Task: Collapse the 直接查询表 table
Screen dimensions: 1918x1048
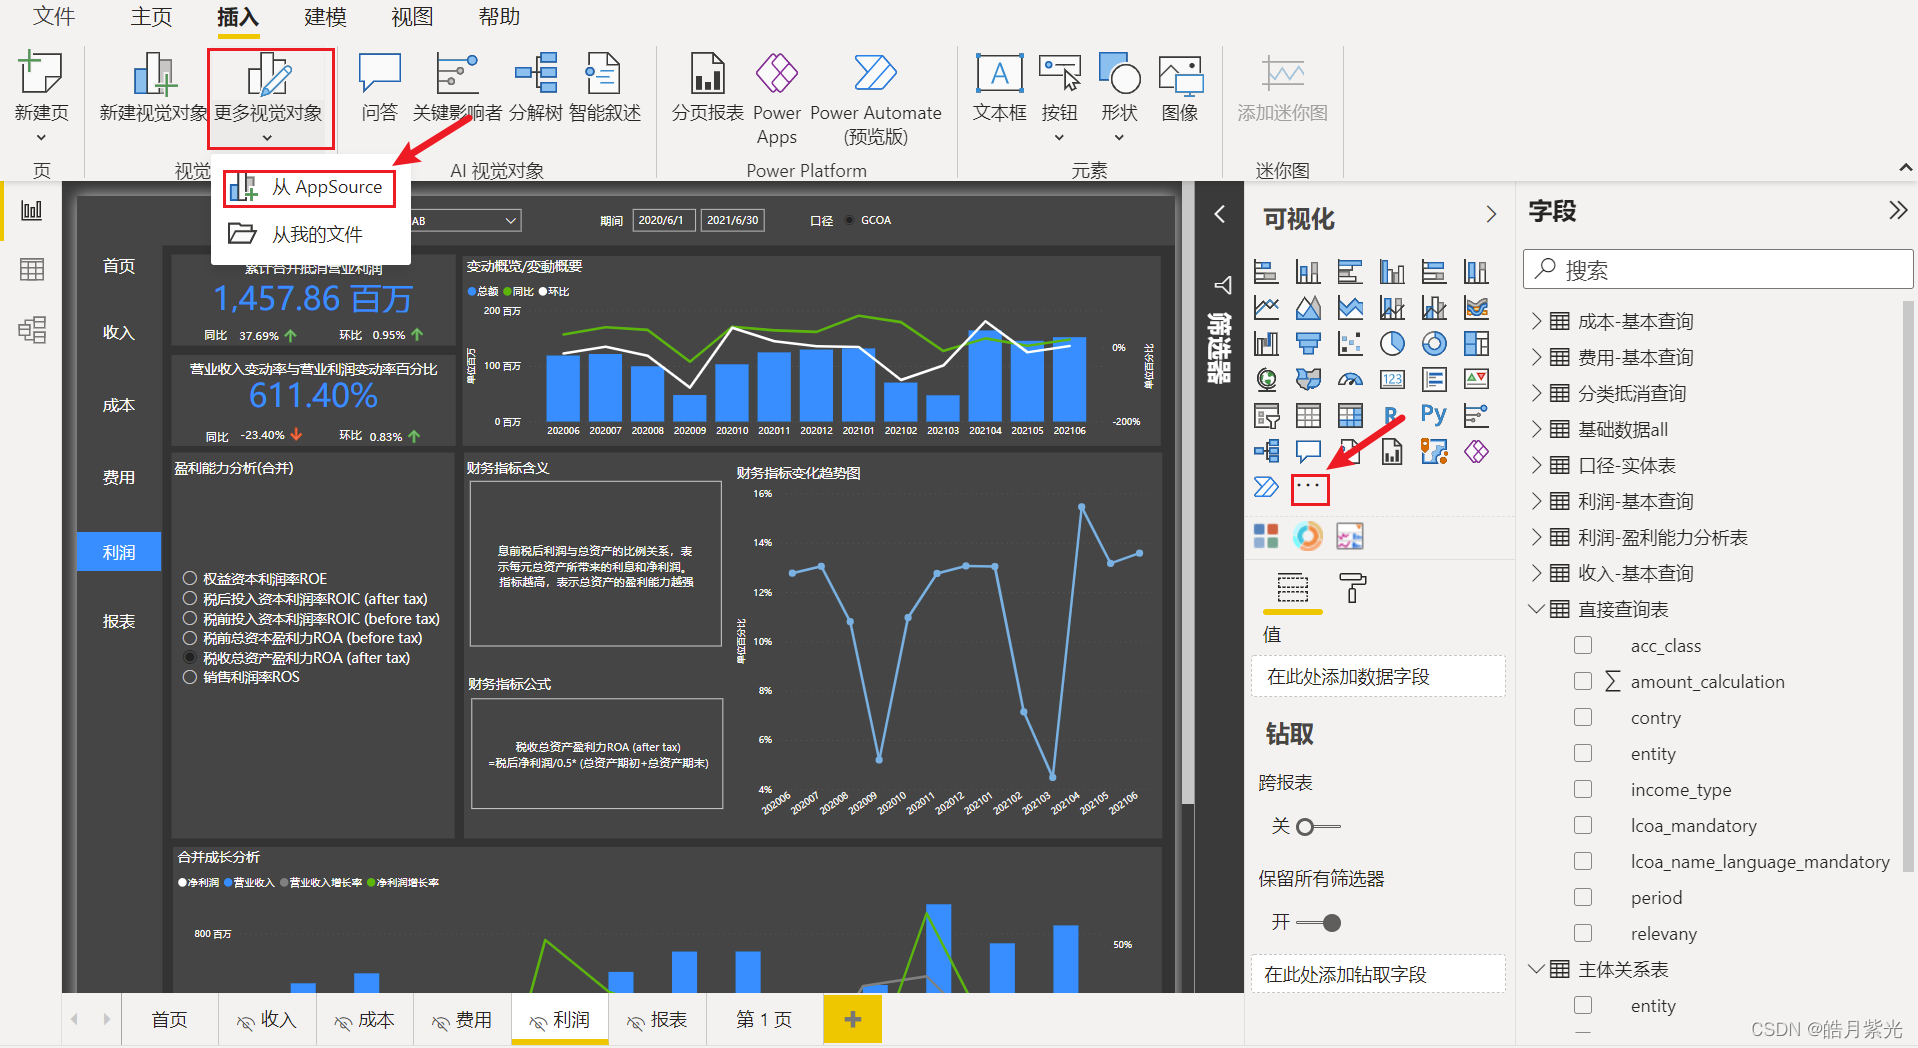Action: pyautogui.click(x=1537, y=609)
